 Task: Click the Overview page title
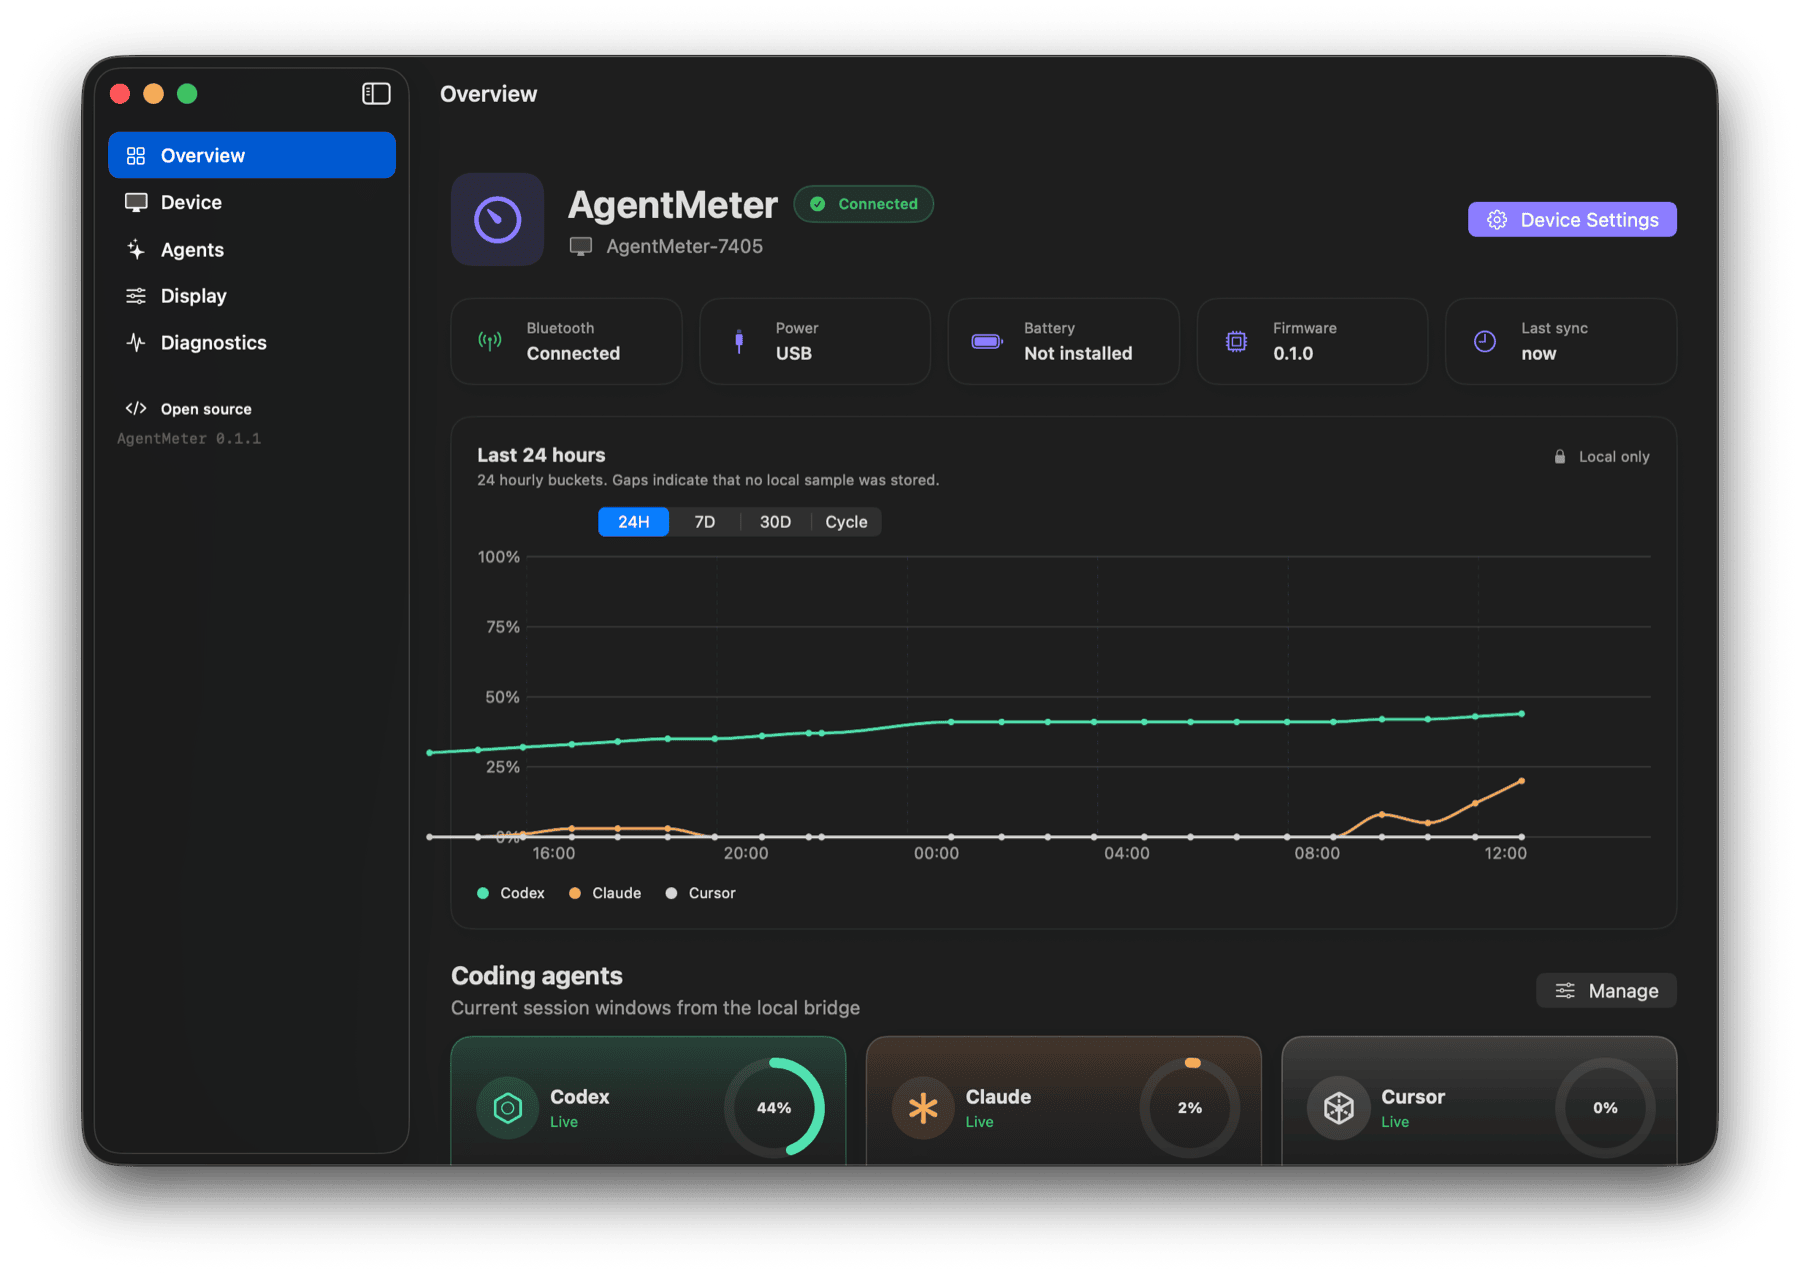click(489, 94)
